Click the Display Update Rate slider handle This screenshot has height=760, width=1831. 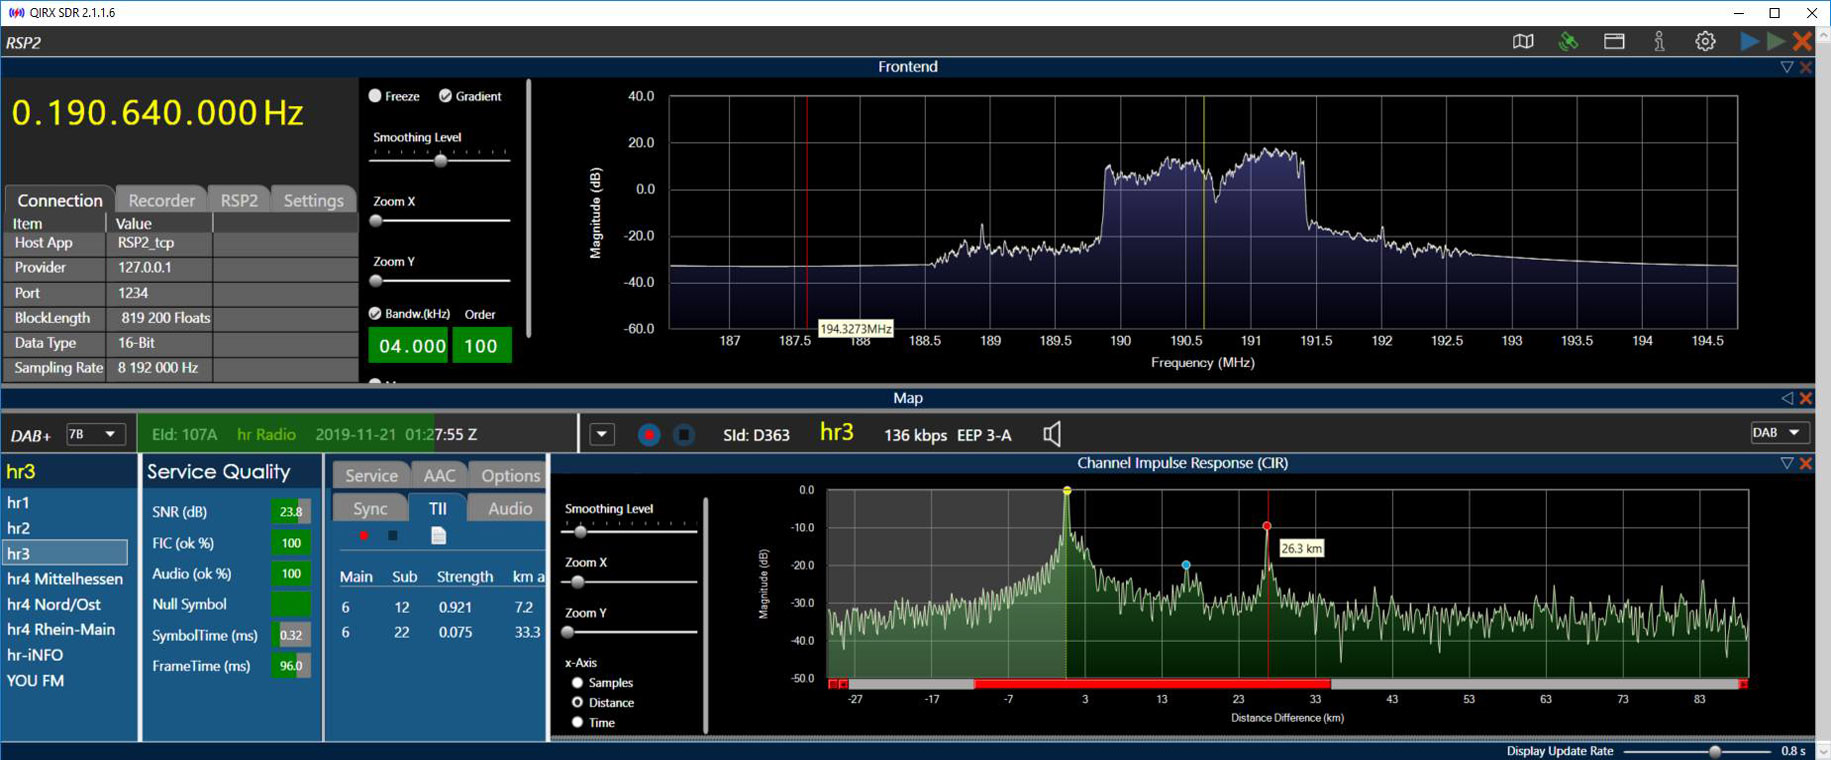point(1715,751)
